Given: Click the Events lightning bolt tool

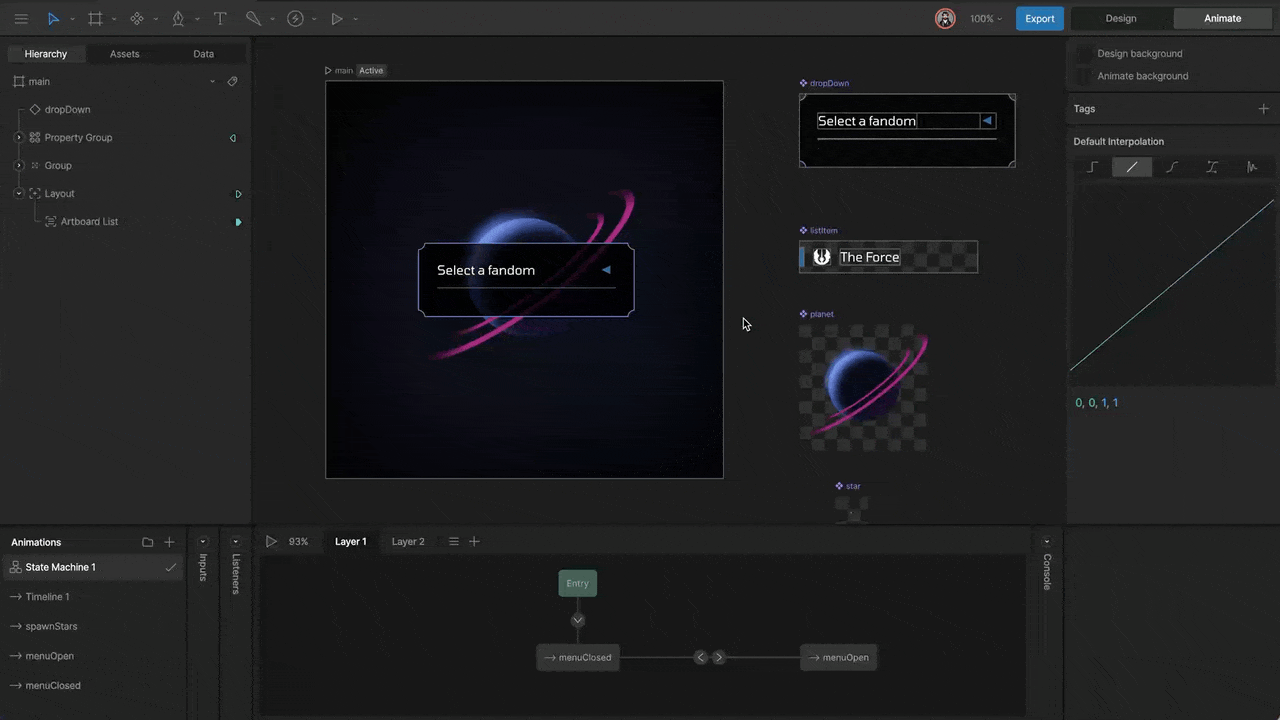Looking at the screenshot, I should coord(295,19).
